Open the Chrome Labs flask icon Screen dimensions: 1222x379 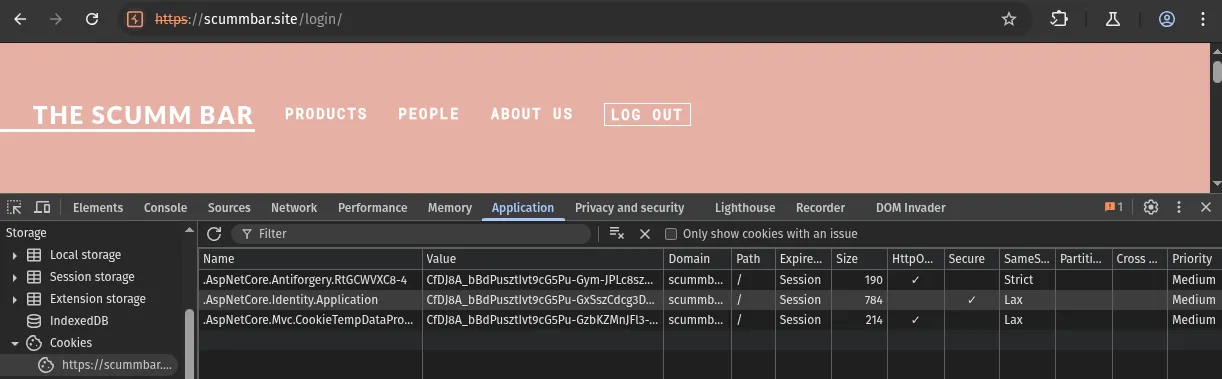tap(1113, 19)
